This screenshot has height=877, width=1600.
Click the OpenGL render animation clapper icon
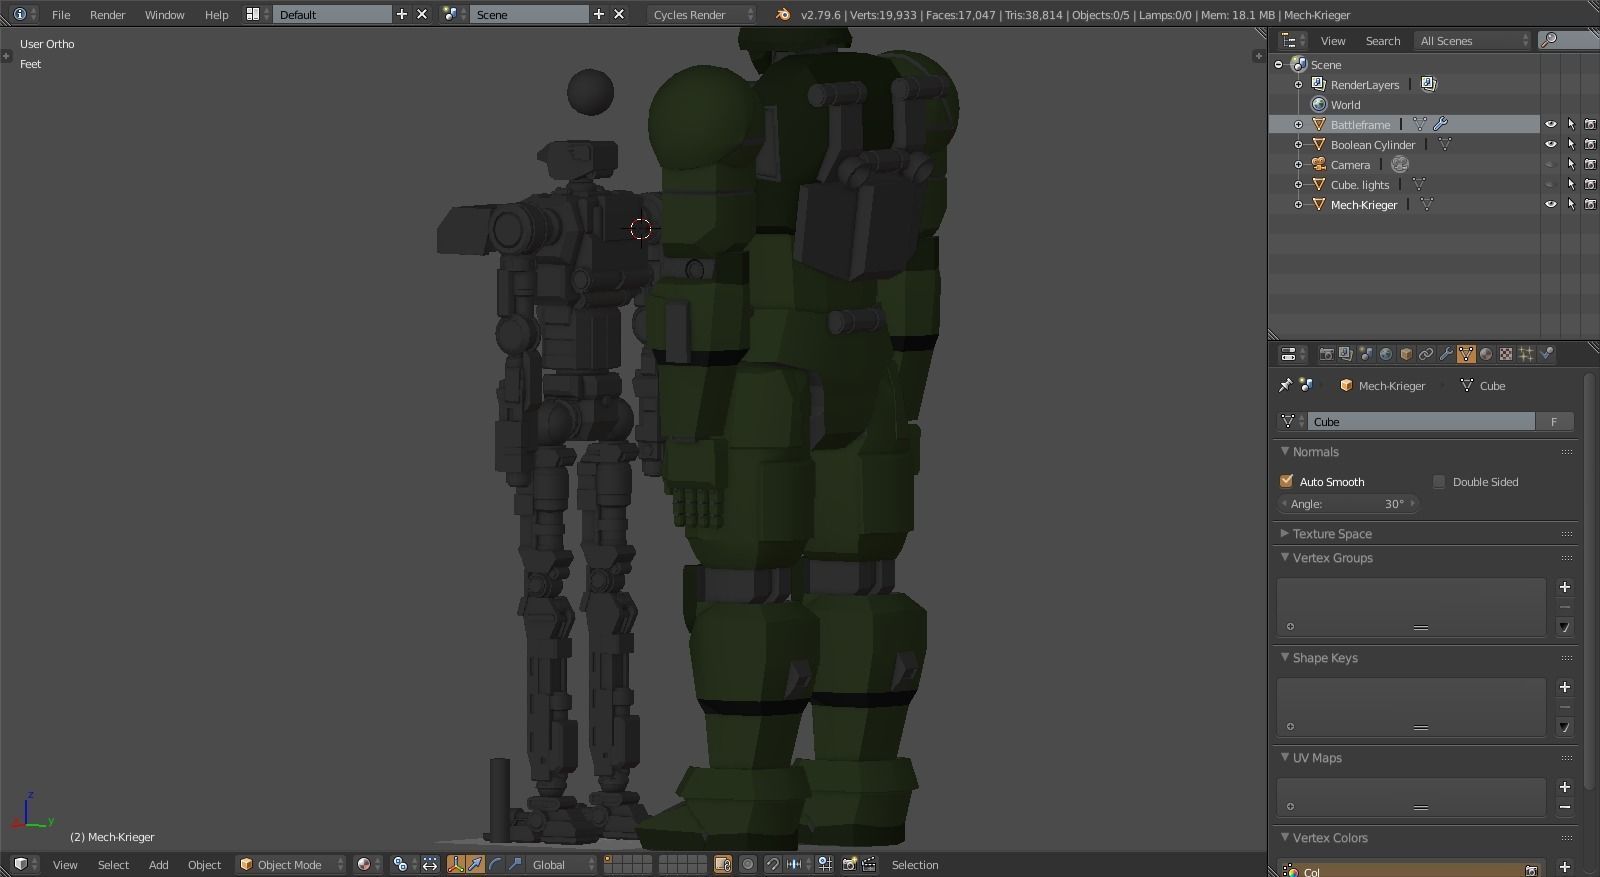pyautogui.click(x=869, y=865)
